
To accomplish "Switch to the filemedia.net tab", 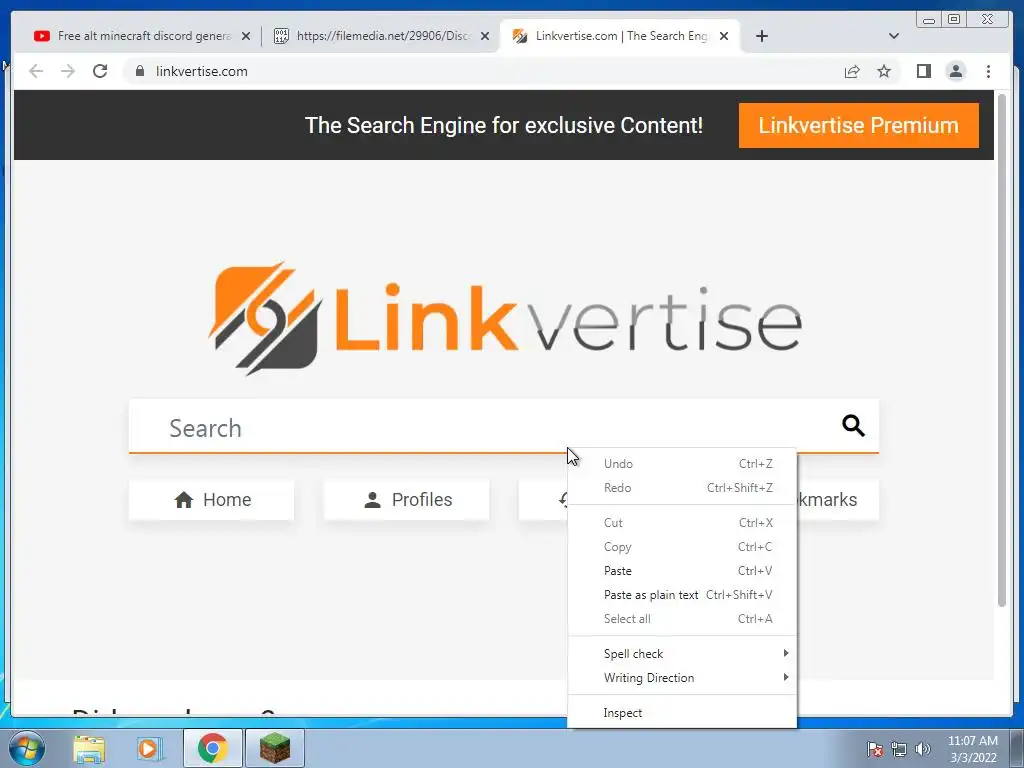I will coord(383,36).
